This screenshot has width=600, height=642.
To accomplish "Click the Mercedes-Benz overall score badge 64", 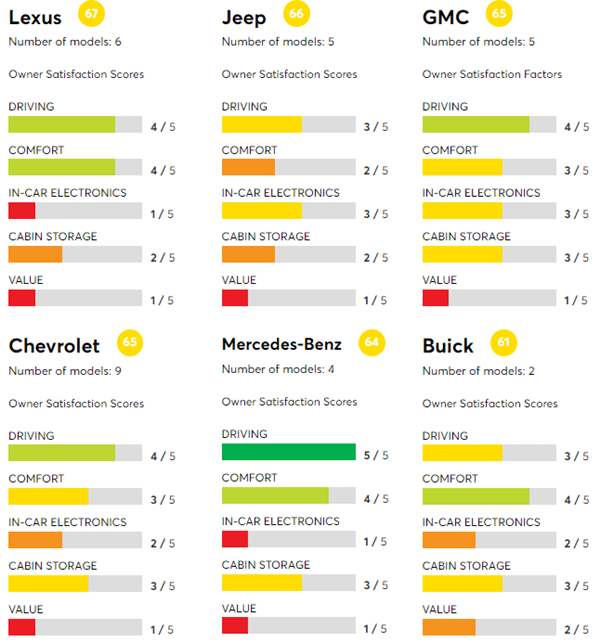I will tap(372, 342).
